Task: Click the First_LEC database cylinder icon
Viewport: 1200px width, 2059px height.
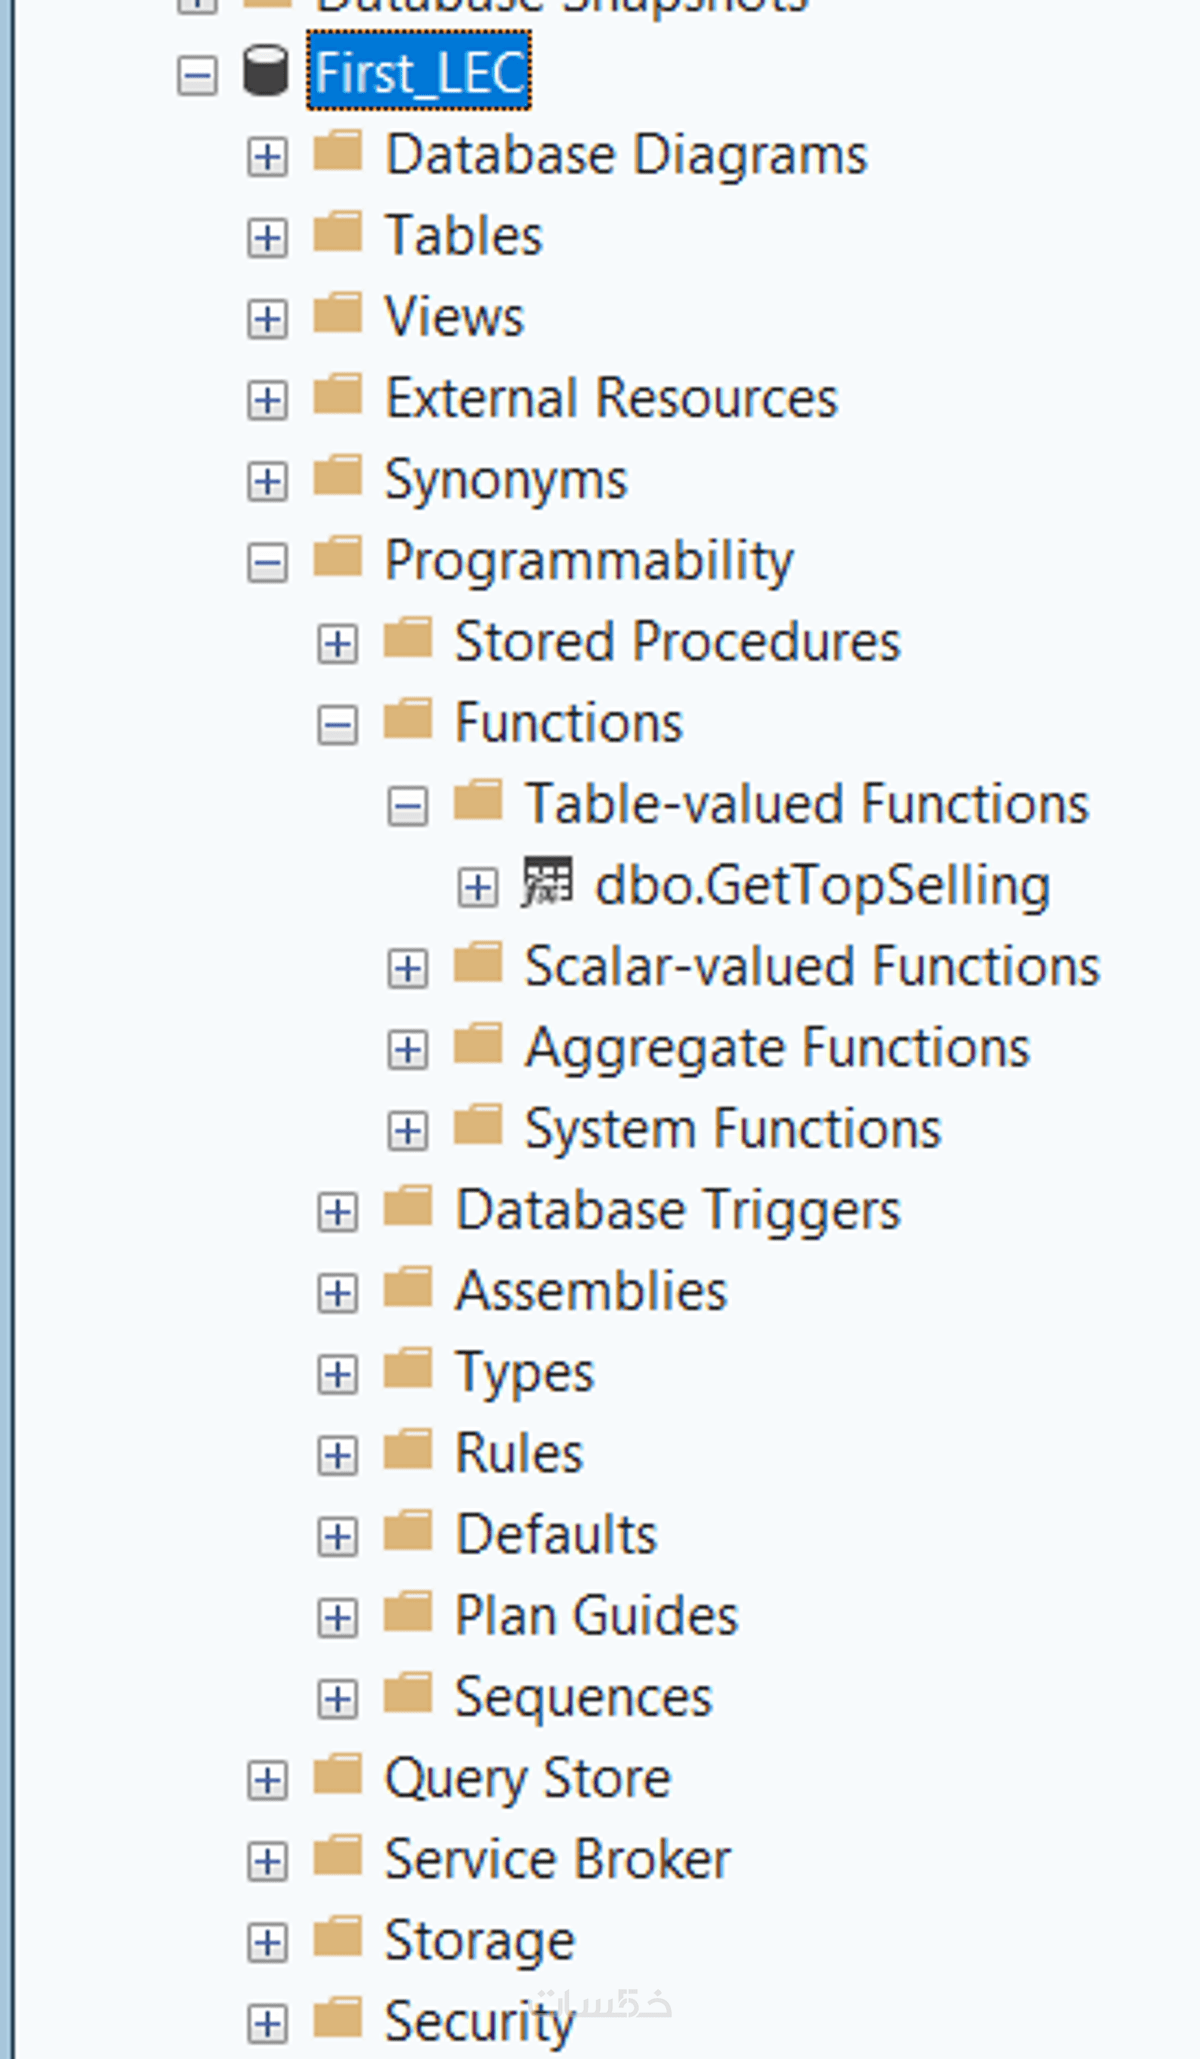Action: pos(266,72)
